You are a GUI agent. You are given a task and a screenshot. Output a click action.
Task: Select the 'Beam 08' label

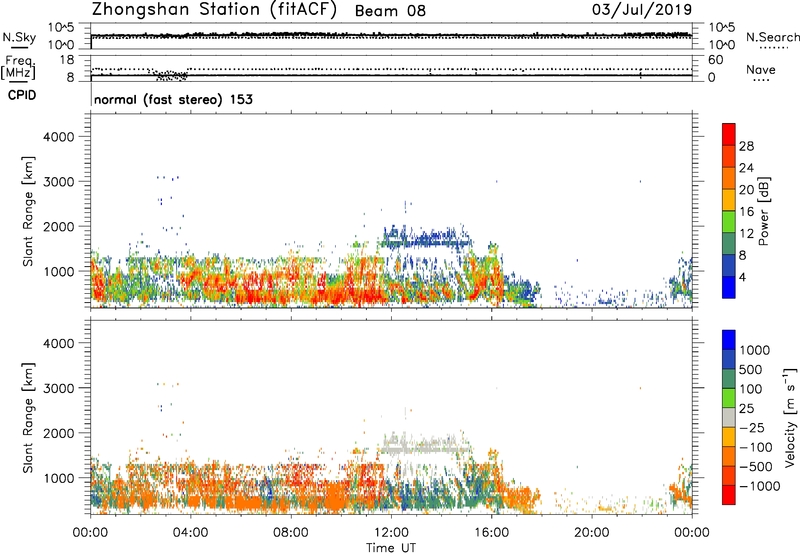(390, 11)
